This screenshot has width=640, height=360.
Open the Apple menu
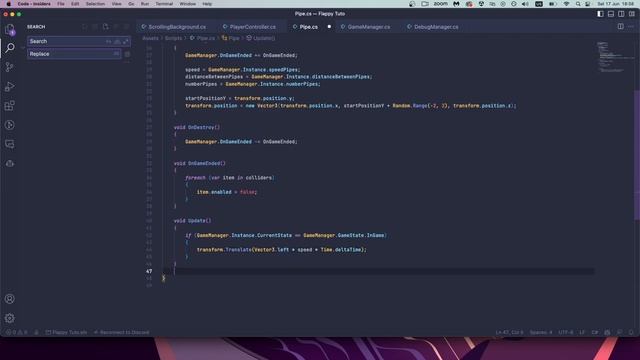9,4
